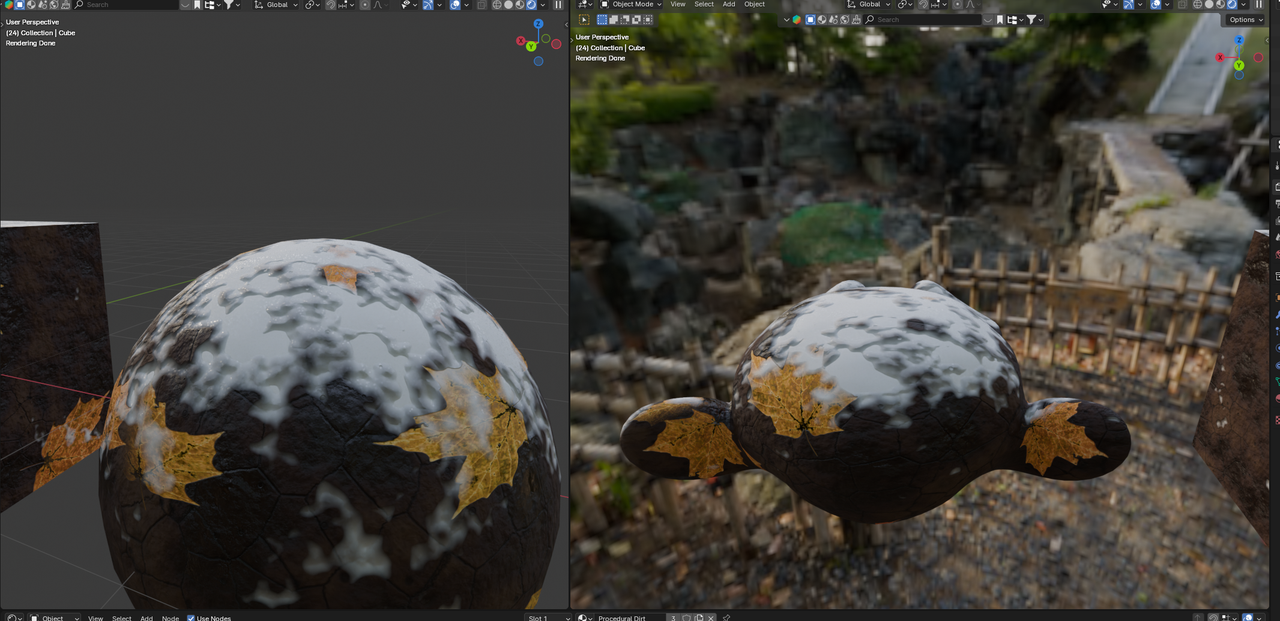Pin the node editor material
Screen dimensions: 1280x621
pyautogui.click(x=727, y=618)
